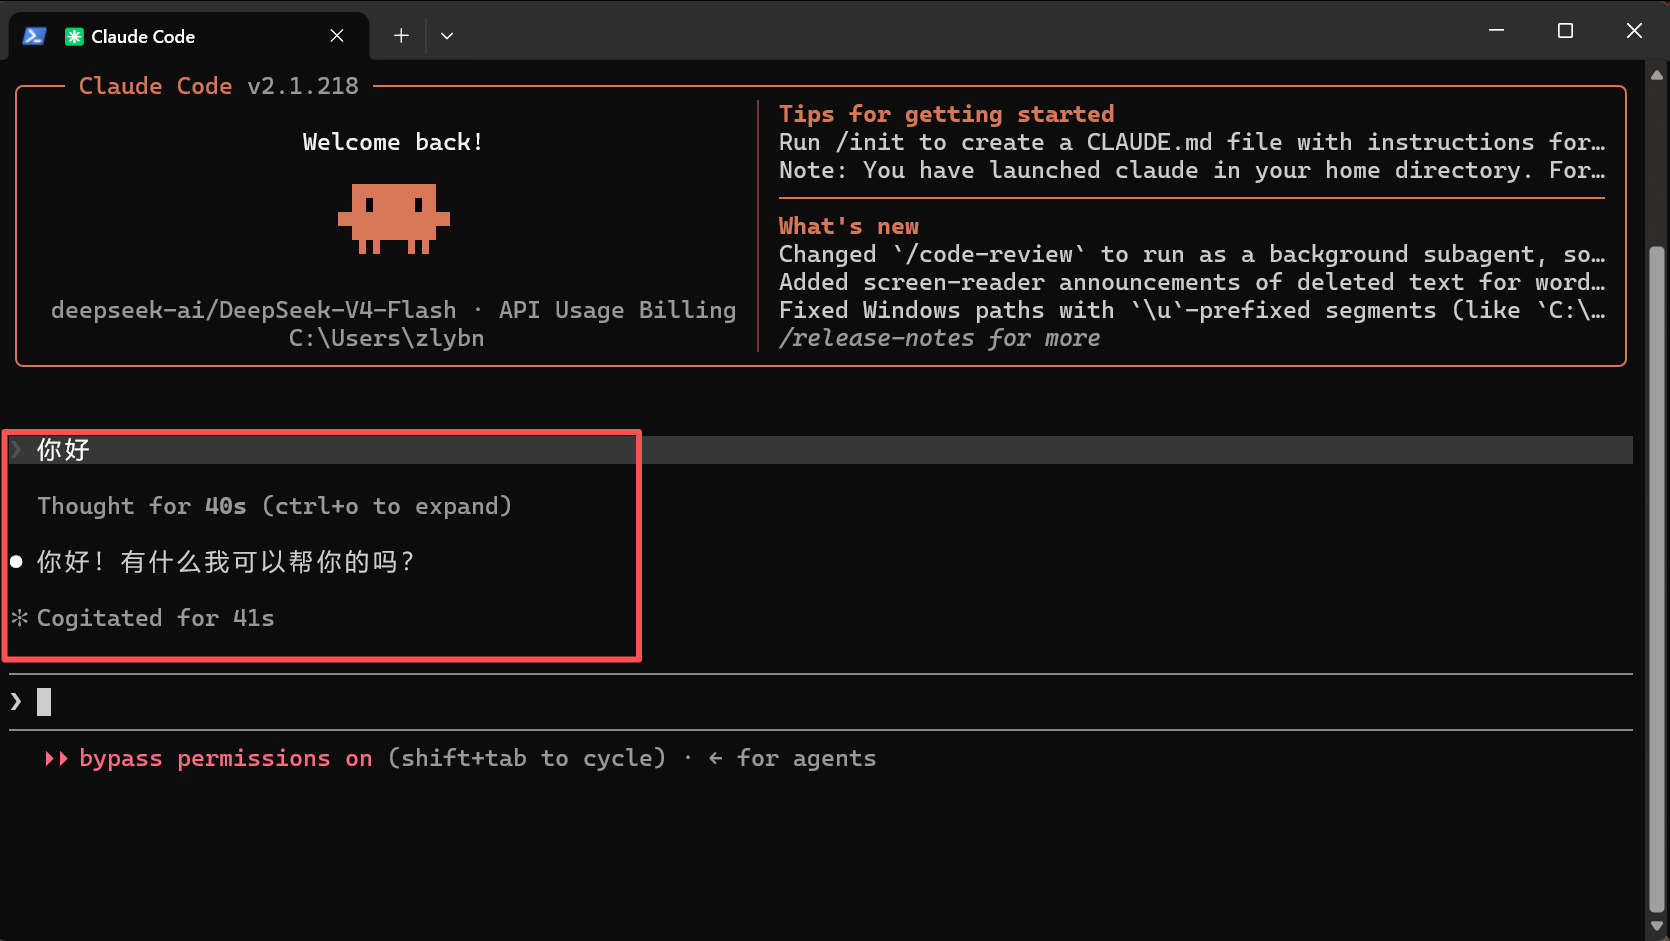Click the 'Claude Code v2.1.218' title
The width and height of the screenshot is (1670, 941).
click(218, 86)
